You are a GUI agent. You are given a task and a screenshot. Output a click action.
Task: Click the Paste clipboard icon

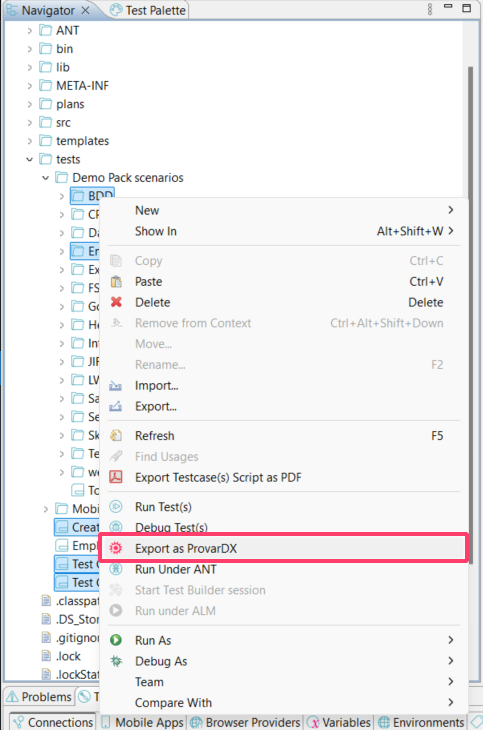tap(116, 282)
